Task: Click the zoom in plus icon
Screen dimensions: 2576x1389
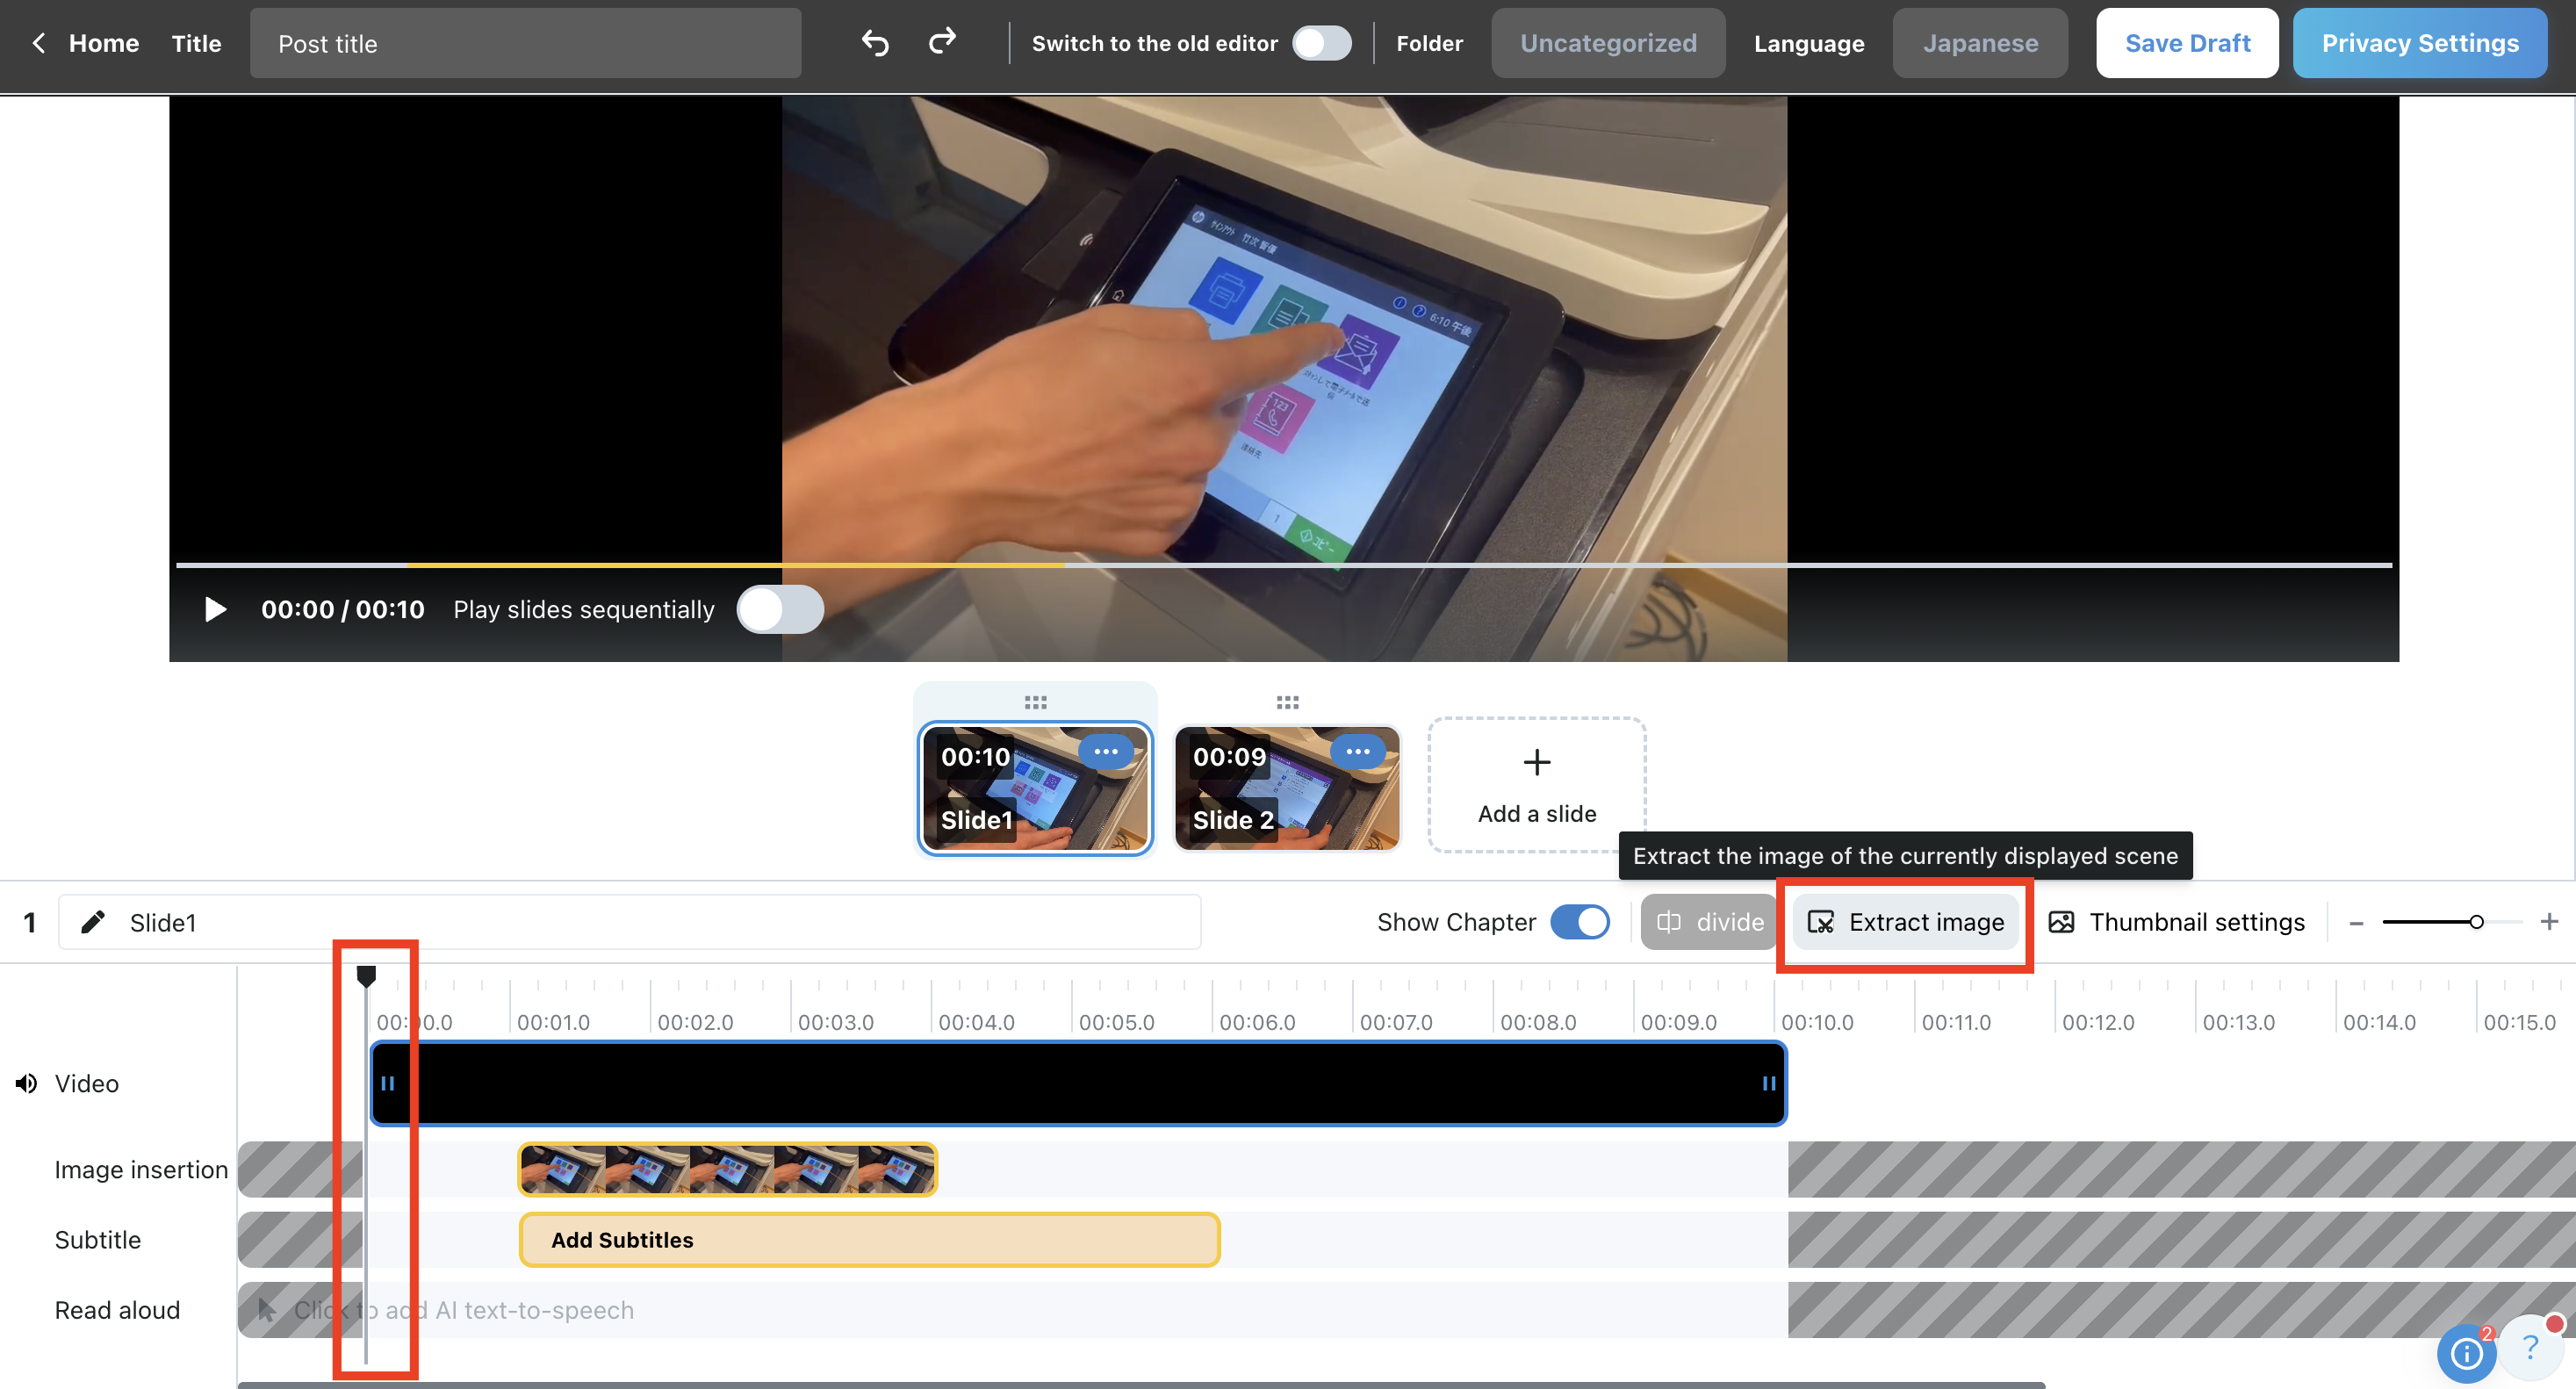Action: pos(2549,921)
